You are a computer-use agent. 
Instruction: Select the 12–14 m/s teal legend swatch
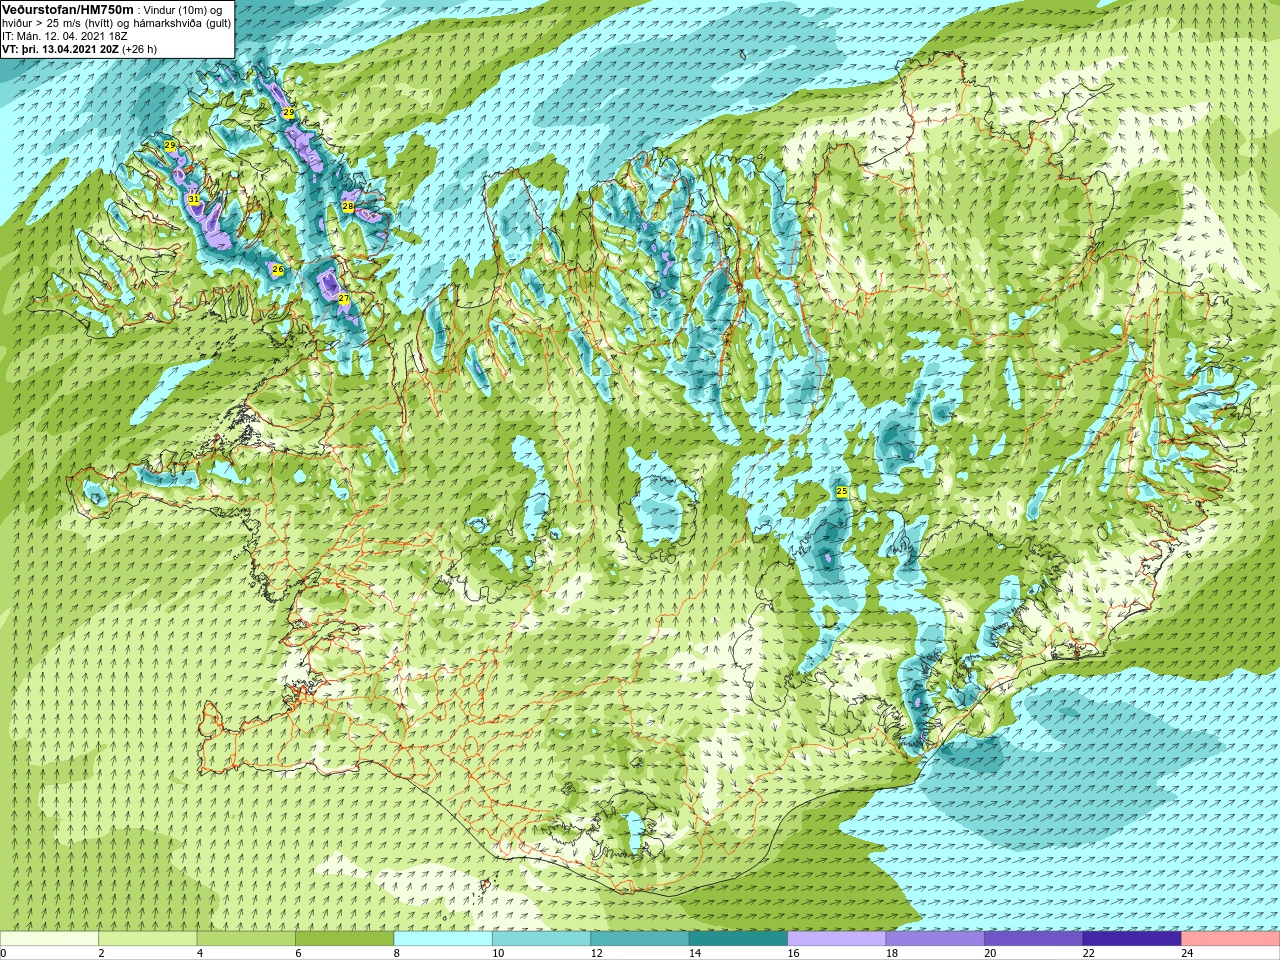[x=640, y=939]
